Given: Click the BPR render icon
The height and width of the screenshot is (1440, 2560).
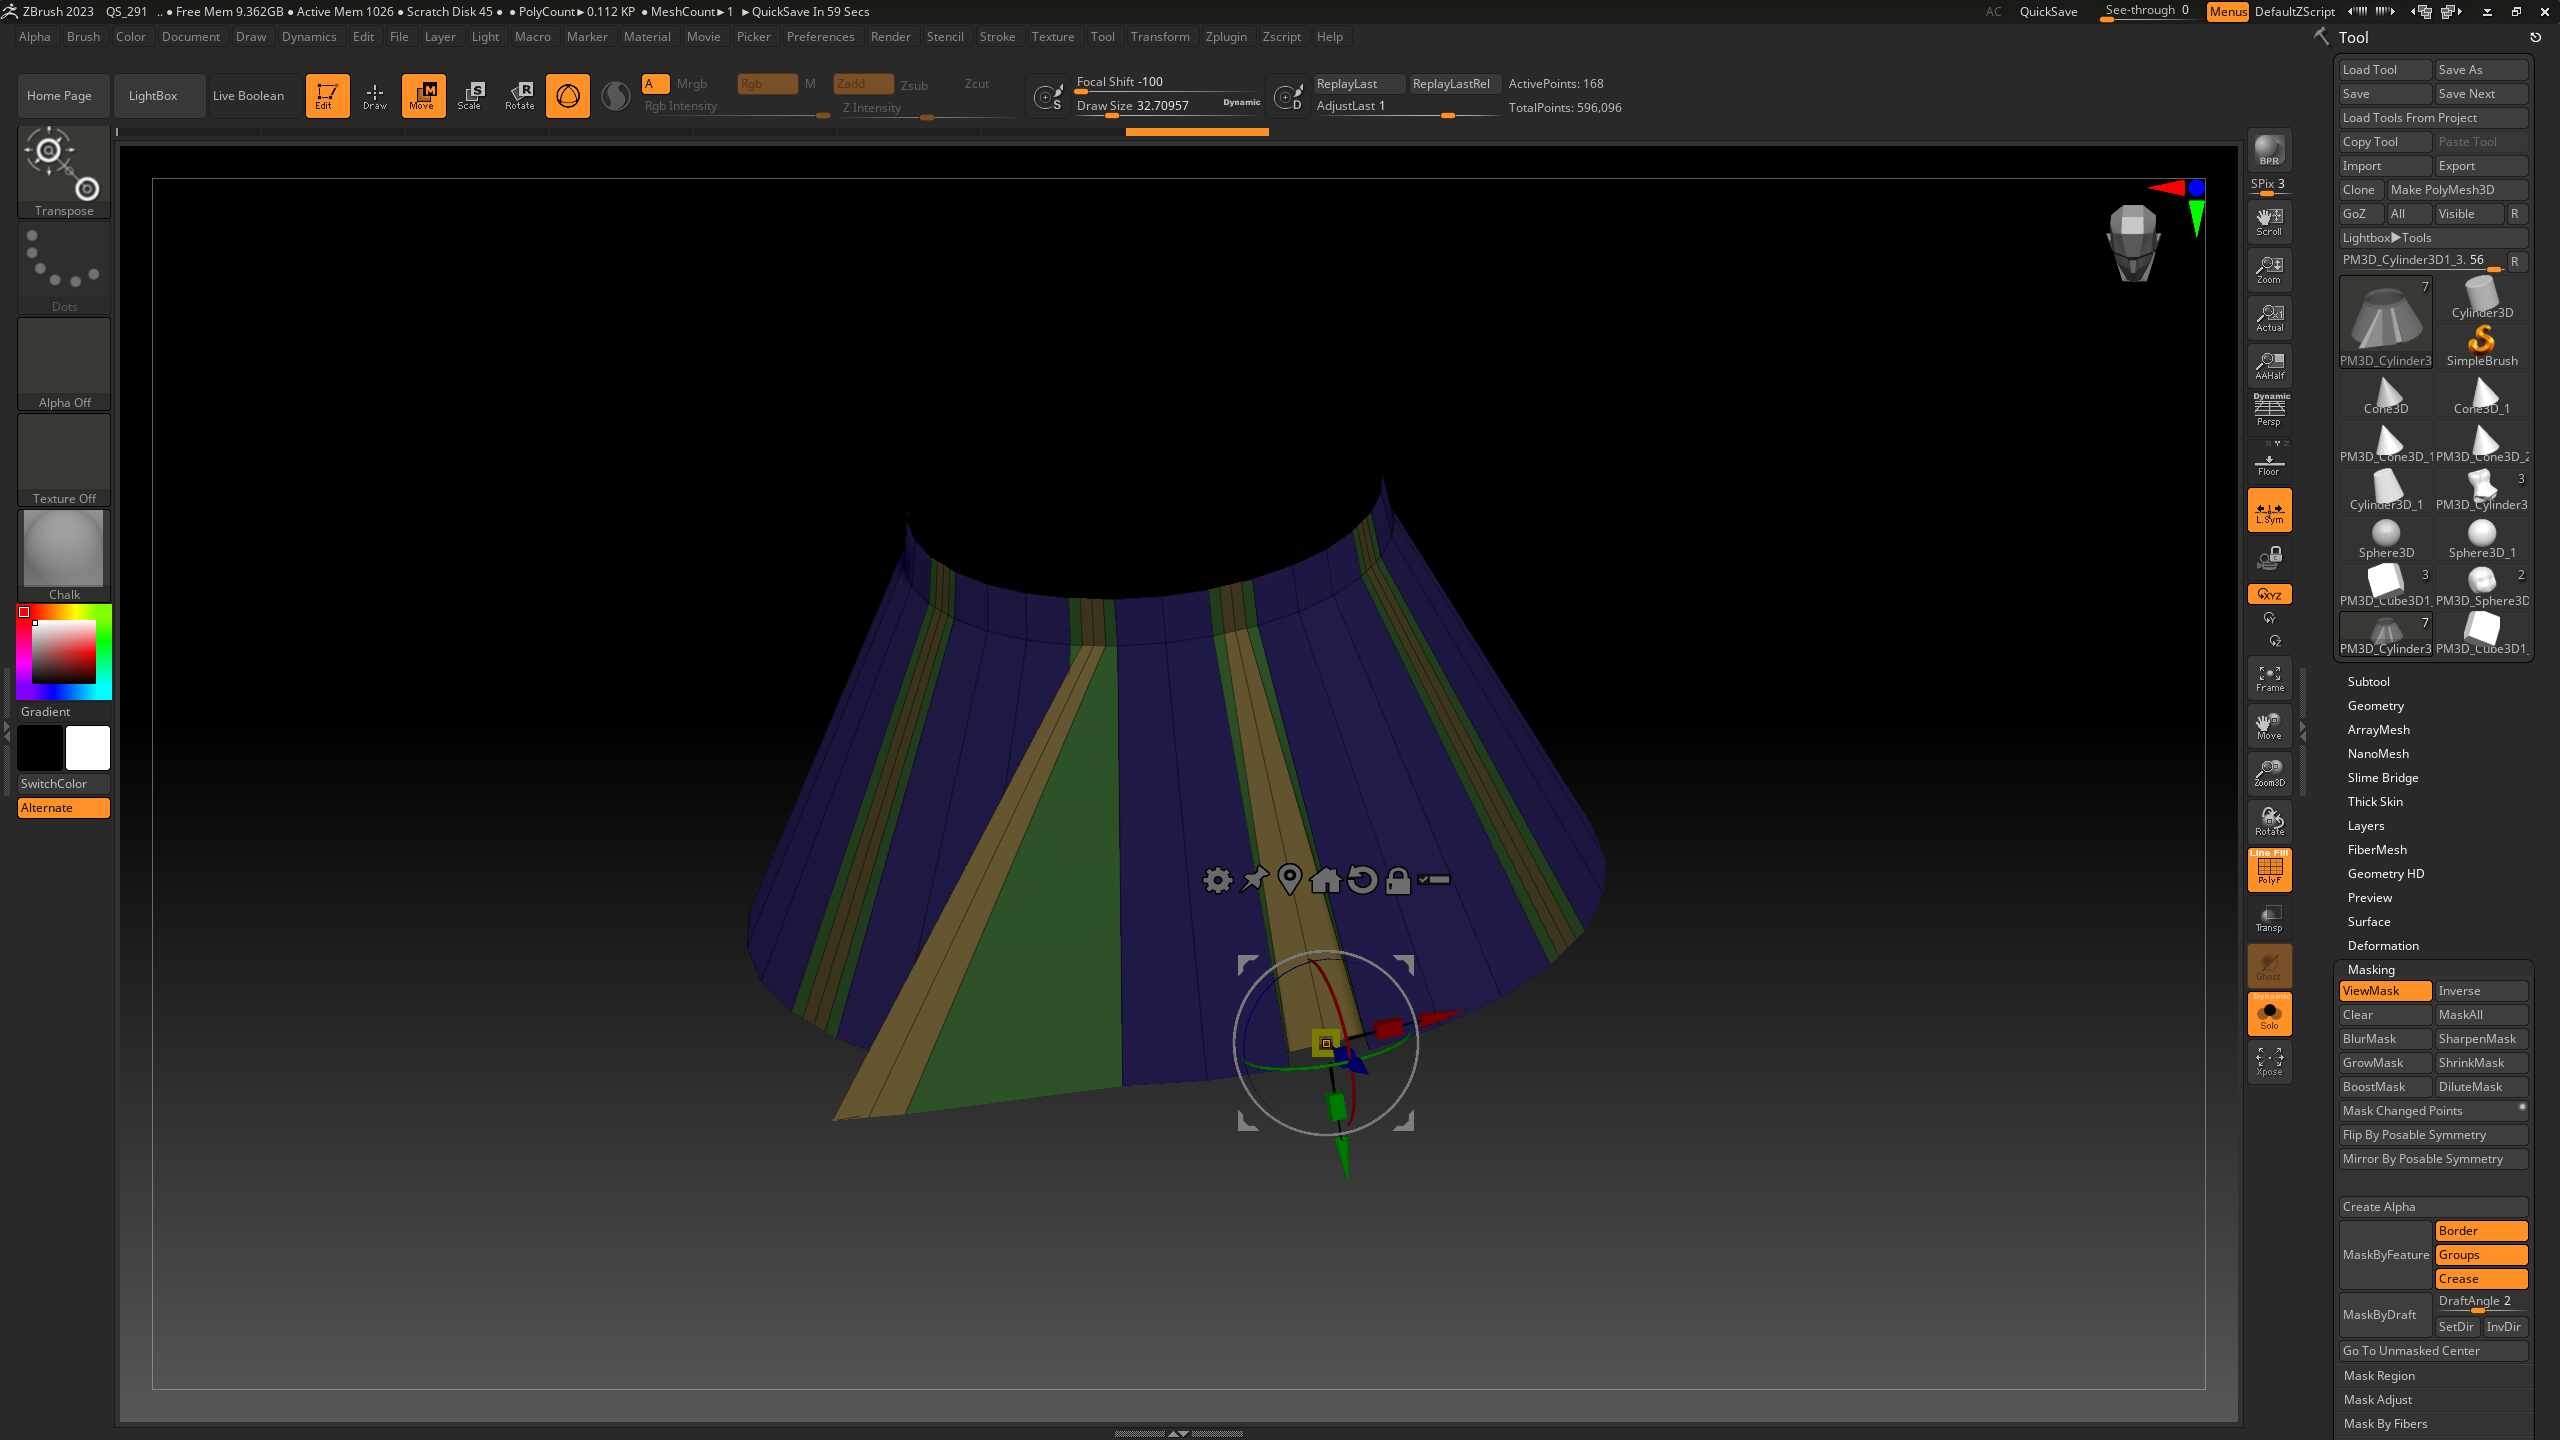Looking at the screenshot, I should 2268,150.
